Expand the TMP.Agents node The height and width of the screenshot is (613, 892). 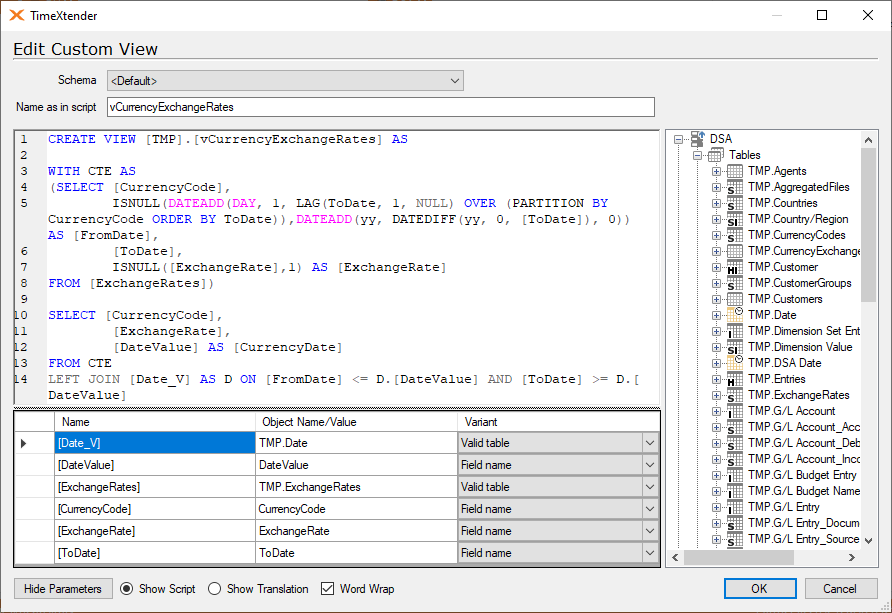pos(716,171)
